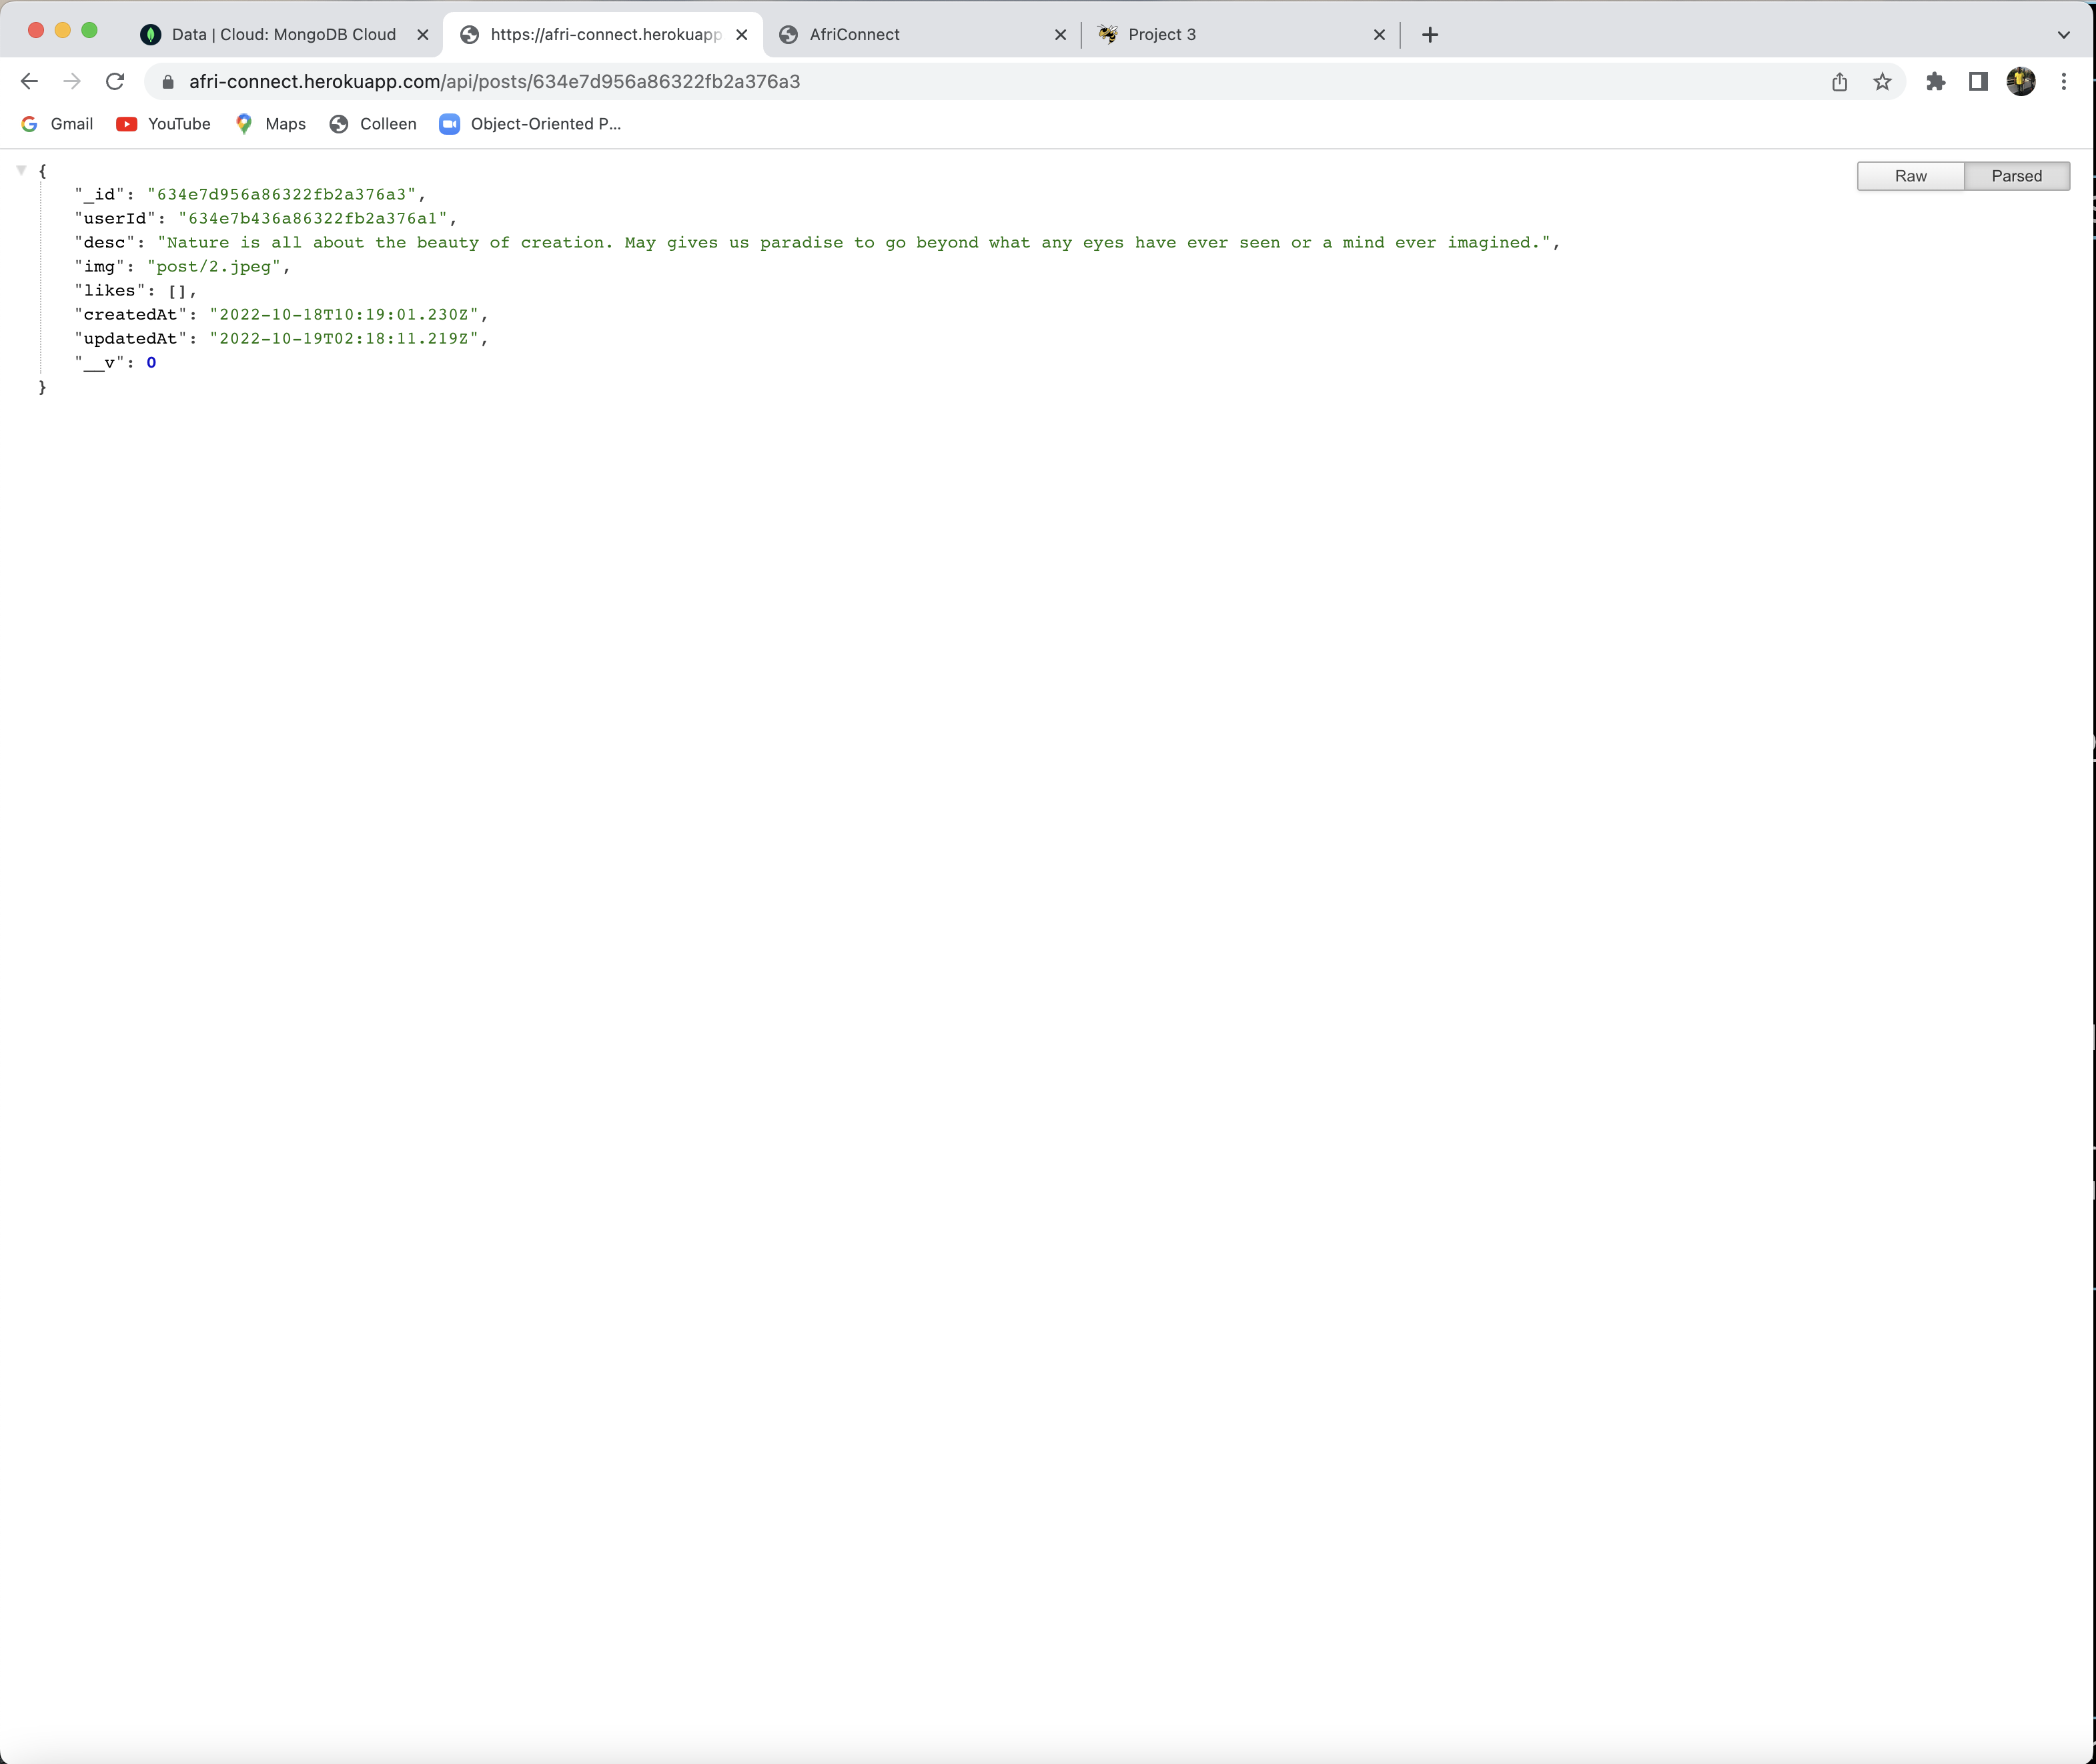Switch to Raw view of the JSON
The image size is (2096, 1764).
[x=1910, y=176]
